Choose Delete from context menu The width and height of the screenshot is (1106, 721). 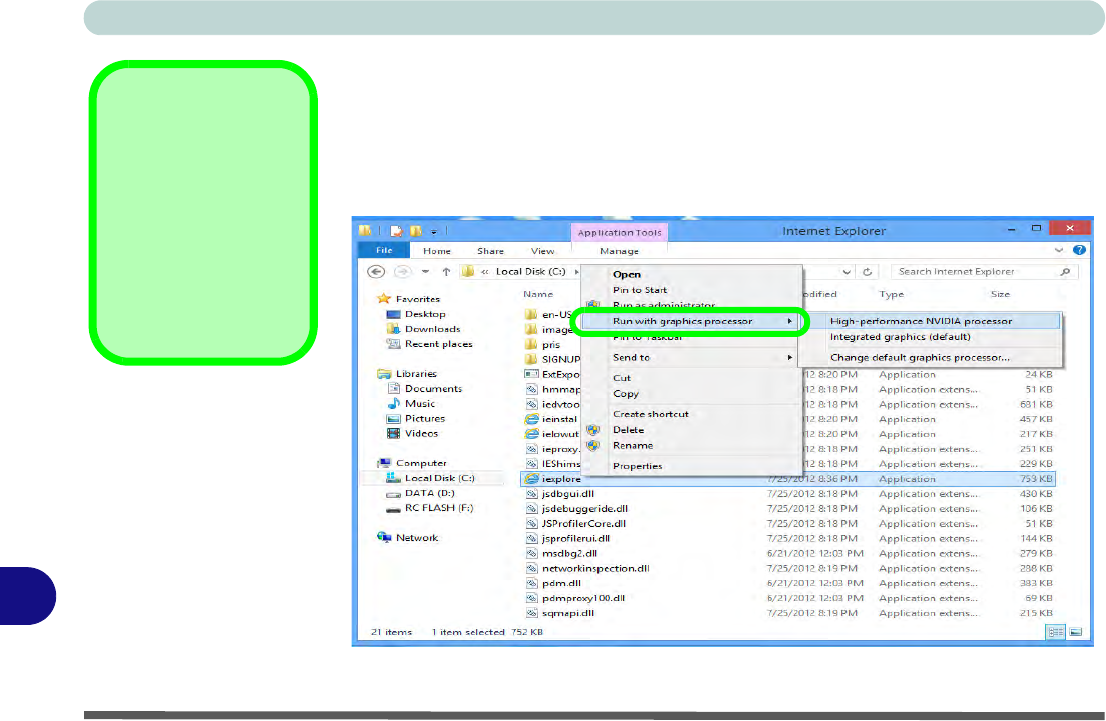[x=628, y=430]
